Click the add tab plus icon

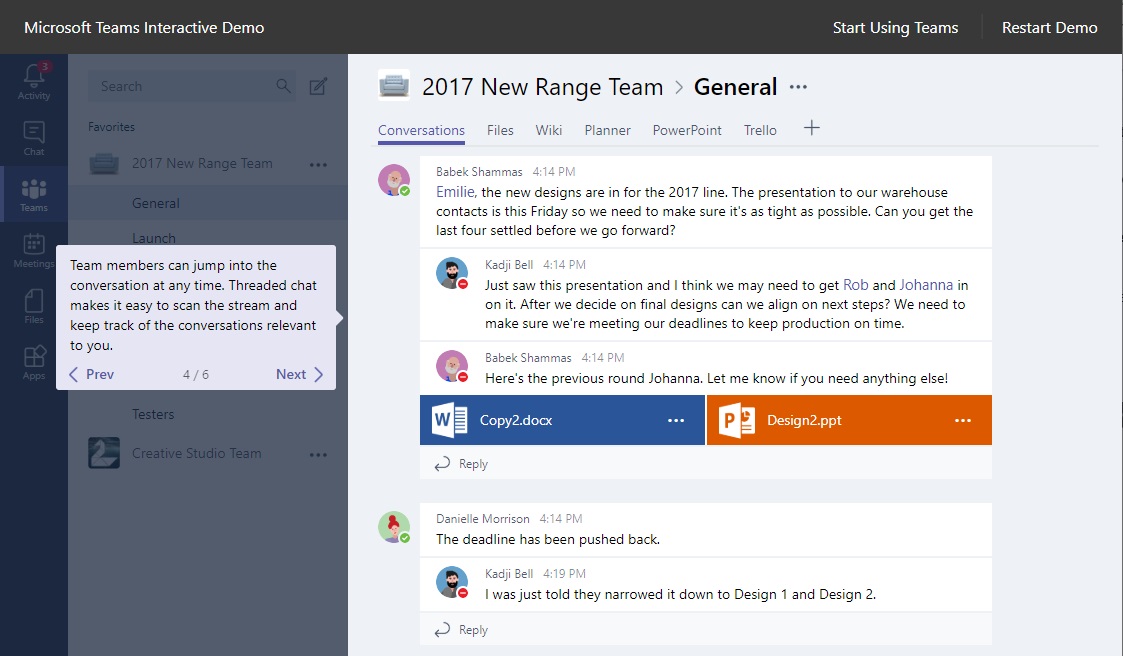(x=811, y=128)
